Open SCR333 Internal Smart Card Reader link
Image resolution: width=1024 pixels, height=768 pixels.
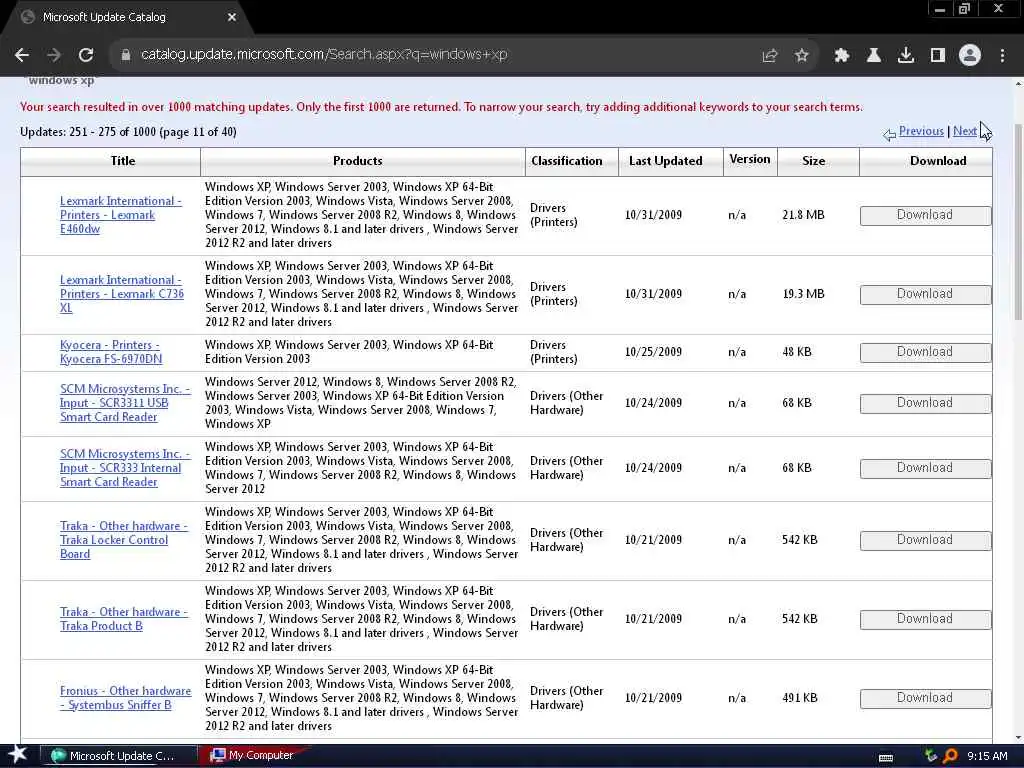click(x=125, y=468)
